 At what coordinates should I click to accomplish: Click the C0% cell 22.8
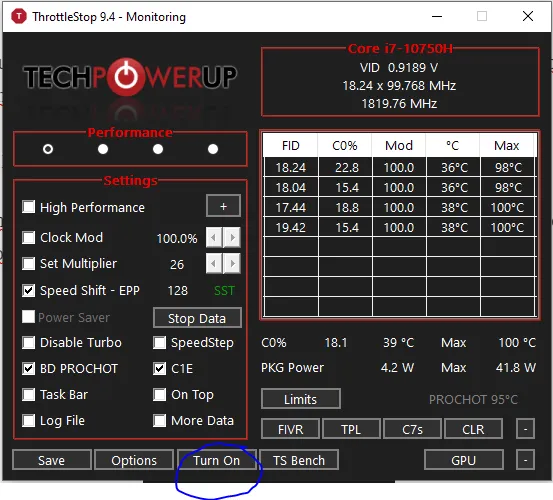(346, 167)
